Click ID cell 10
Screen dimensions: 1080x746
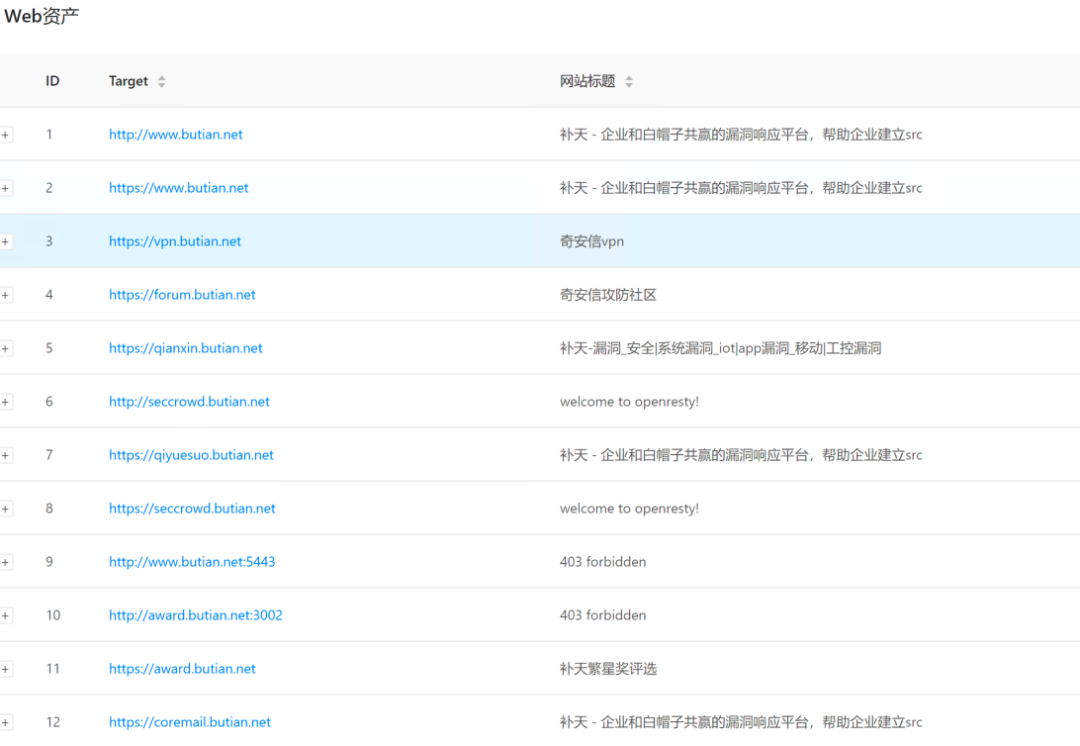coord(53,615)
